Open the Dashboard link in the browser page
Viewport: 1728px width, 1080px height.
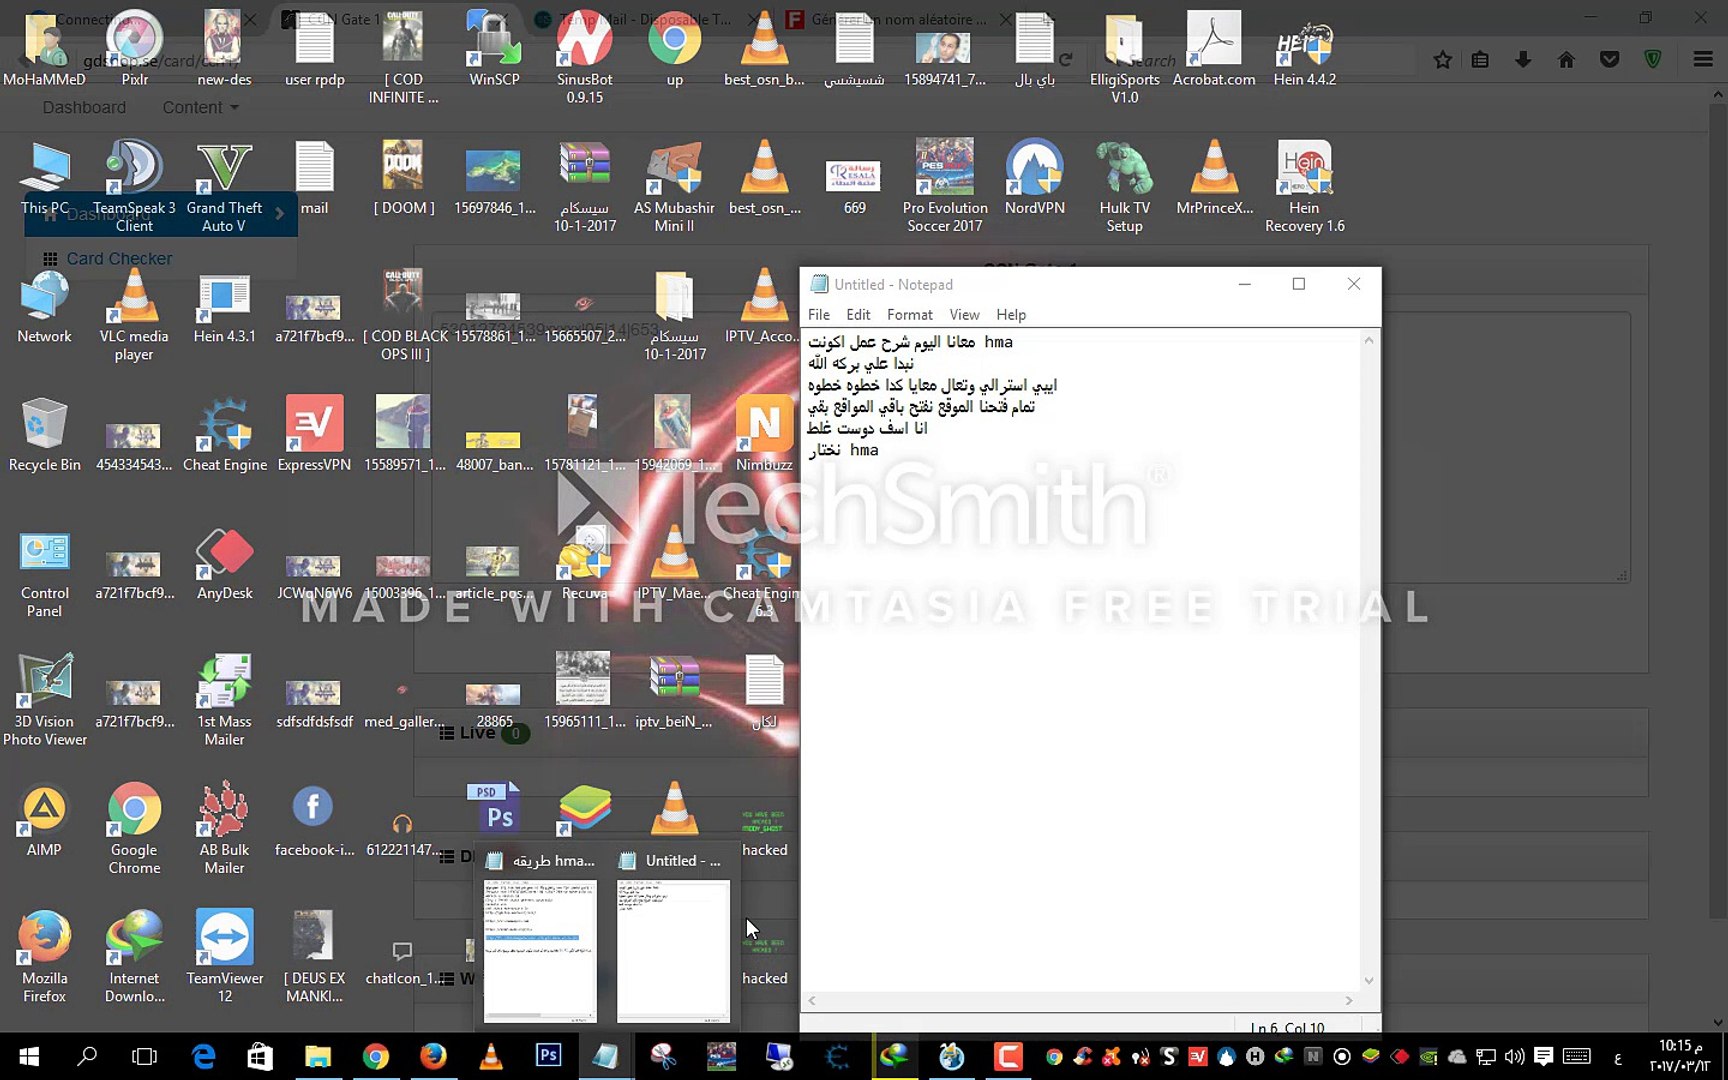pos(84,107)
